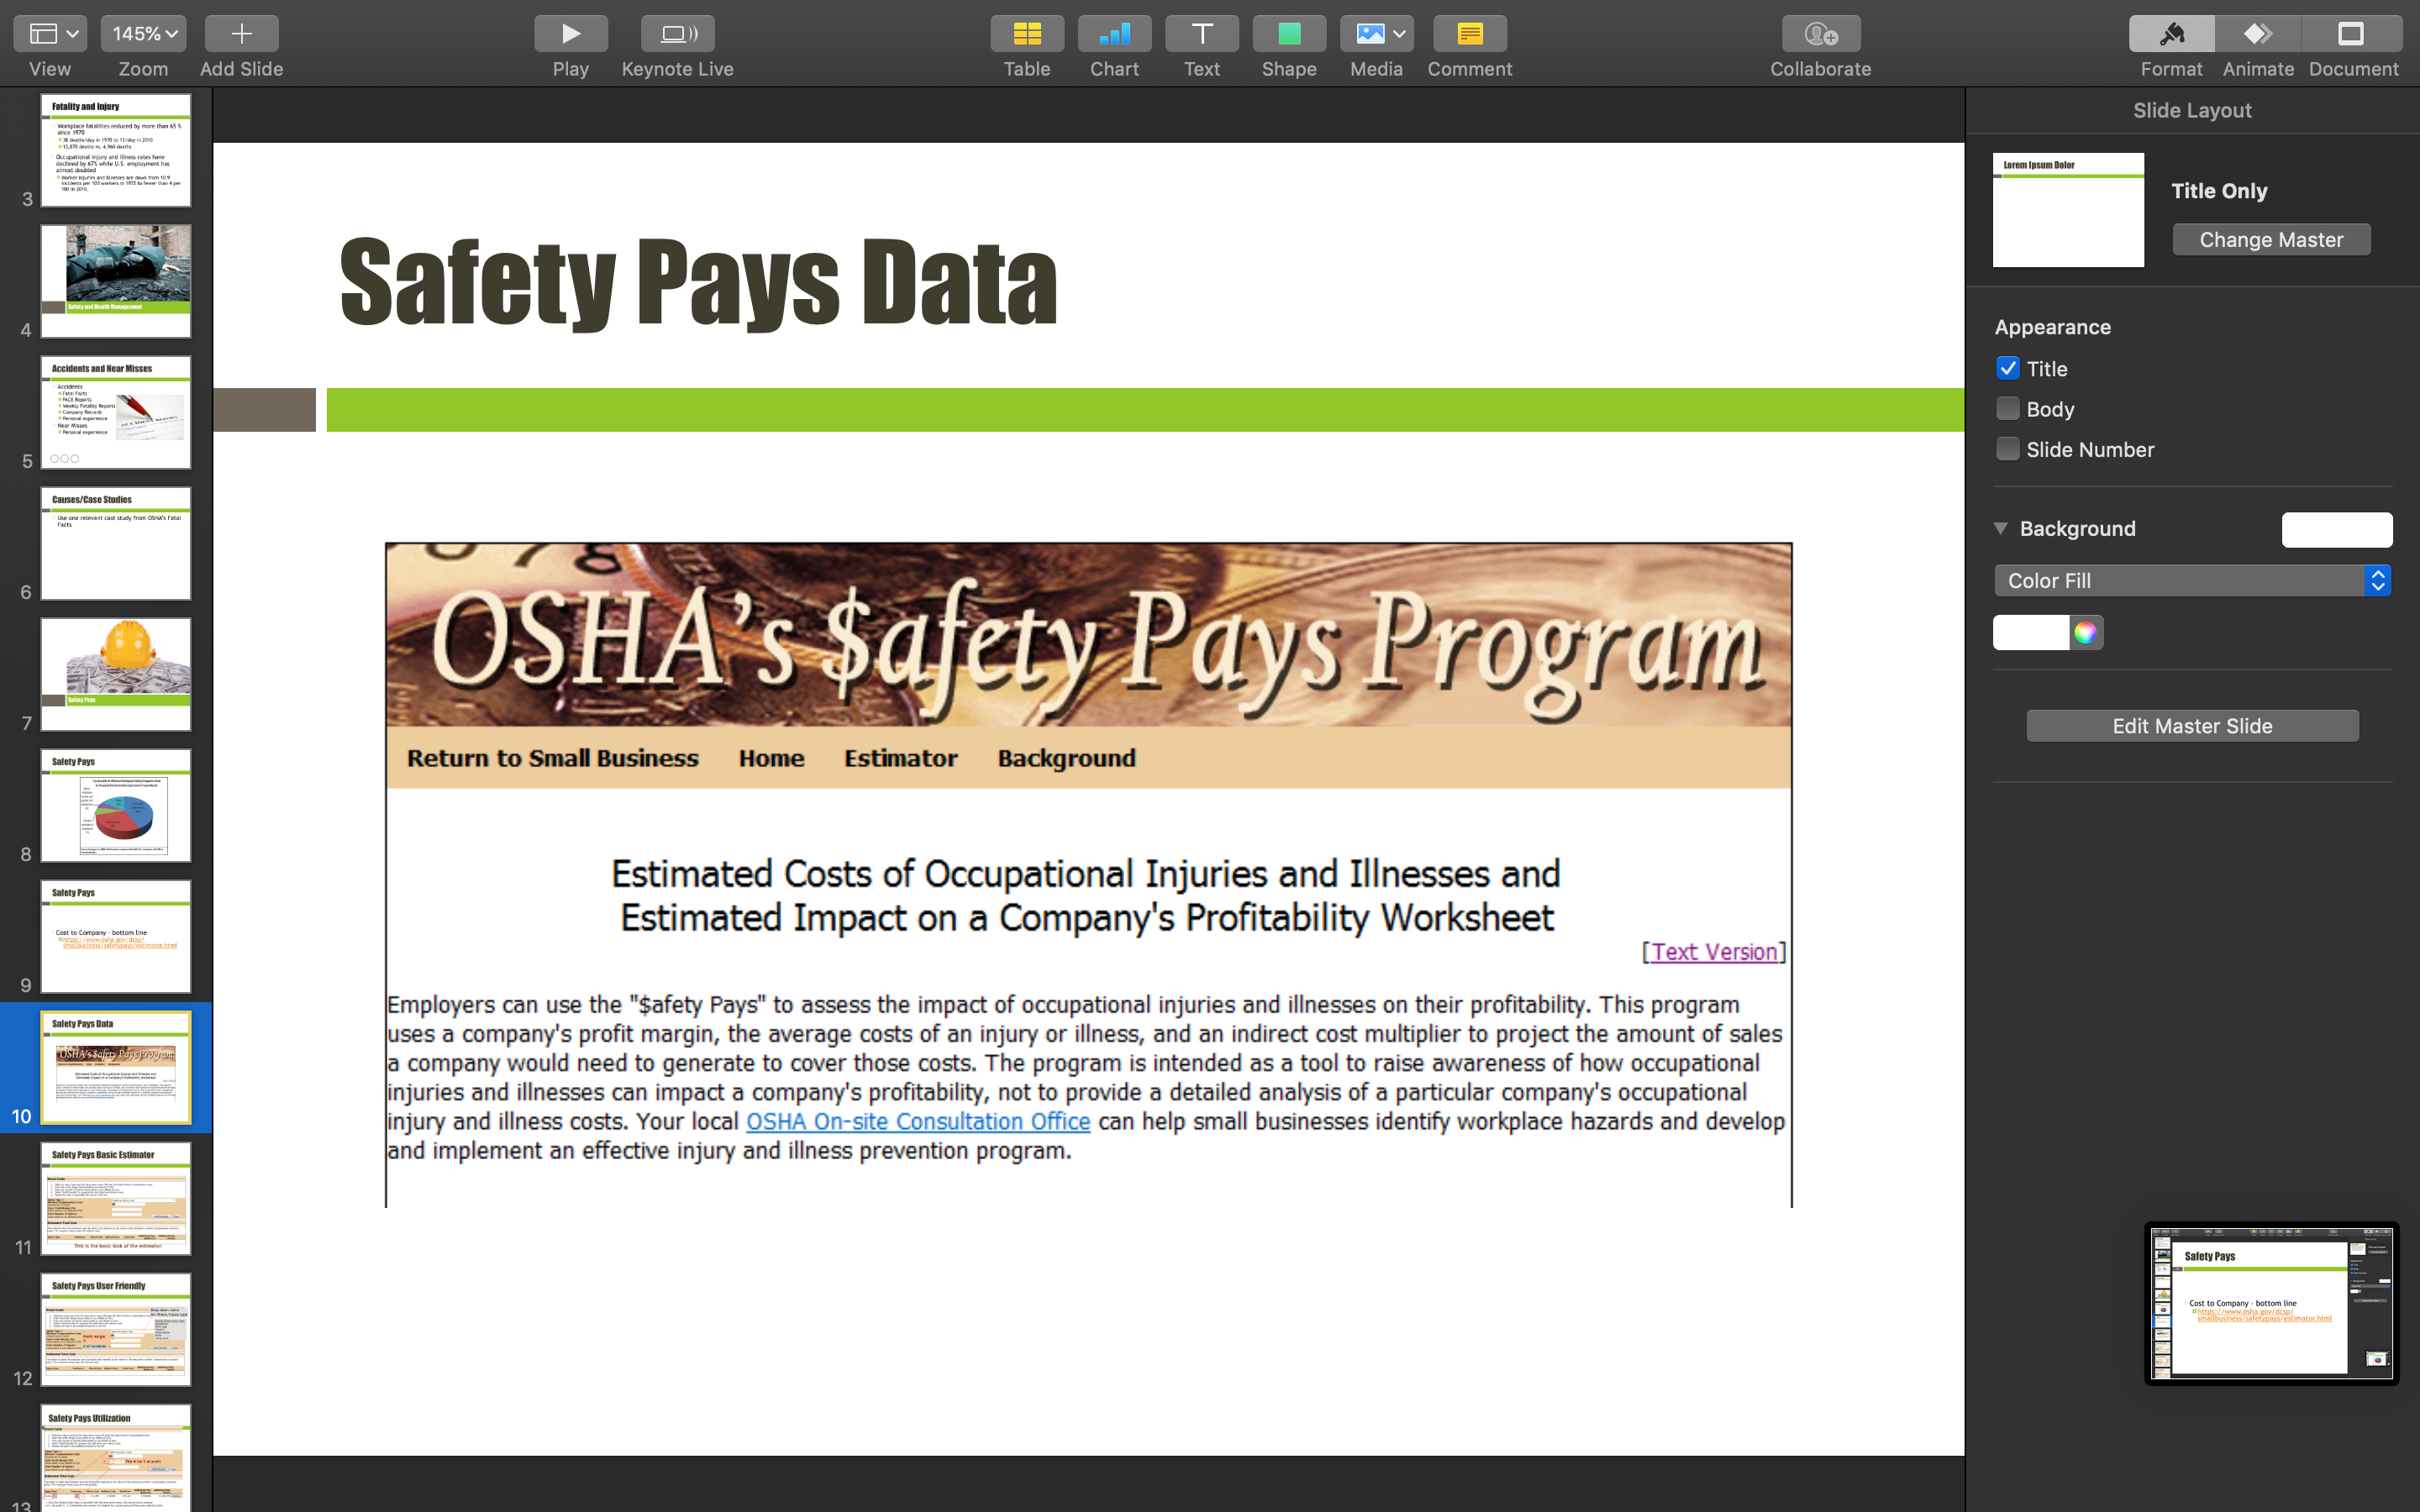Viewport: 2420px width, 1512px height.
Task: Click the green title divider bar shape
Action: coord(1145,410)
